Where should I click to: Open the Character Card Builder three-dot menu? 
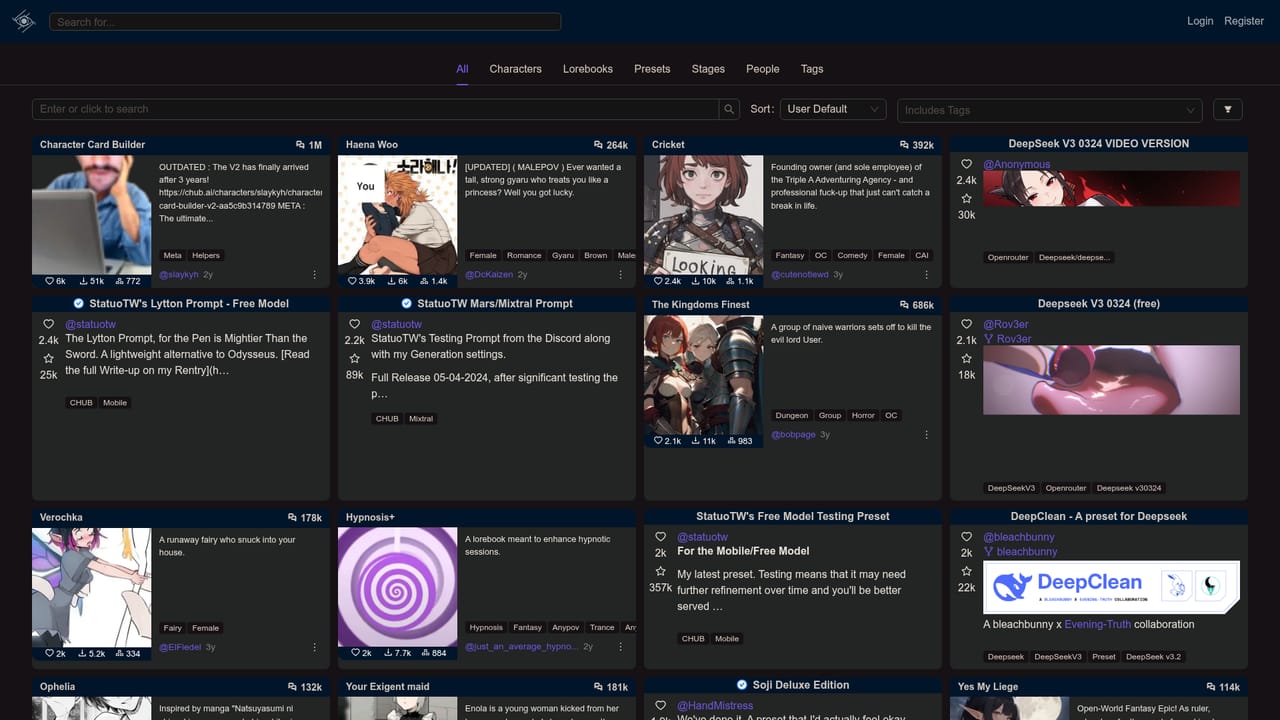(x=314, y=274)
